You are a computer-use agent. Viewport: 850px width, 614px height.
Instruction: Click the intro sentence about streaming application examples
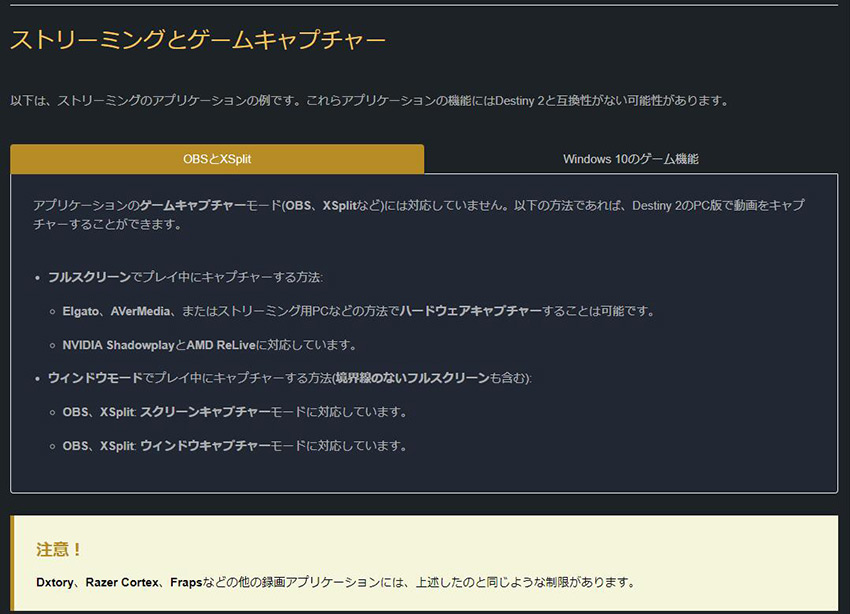point(369,101)
